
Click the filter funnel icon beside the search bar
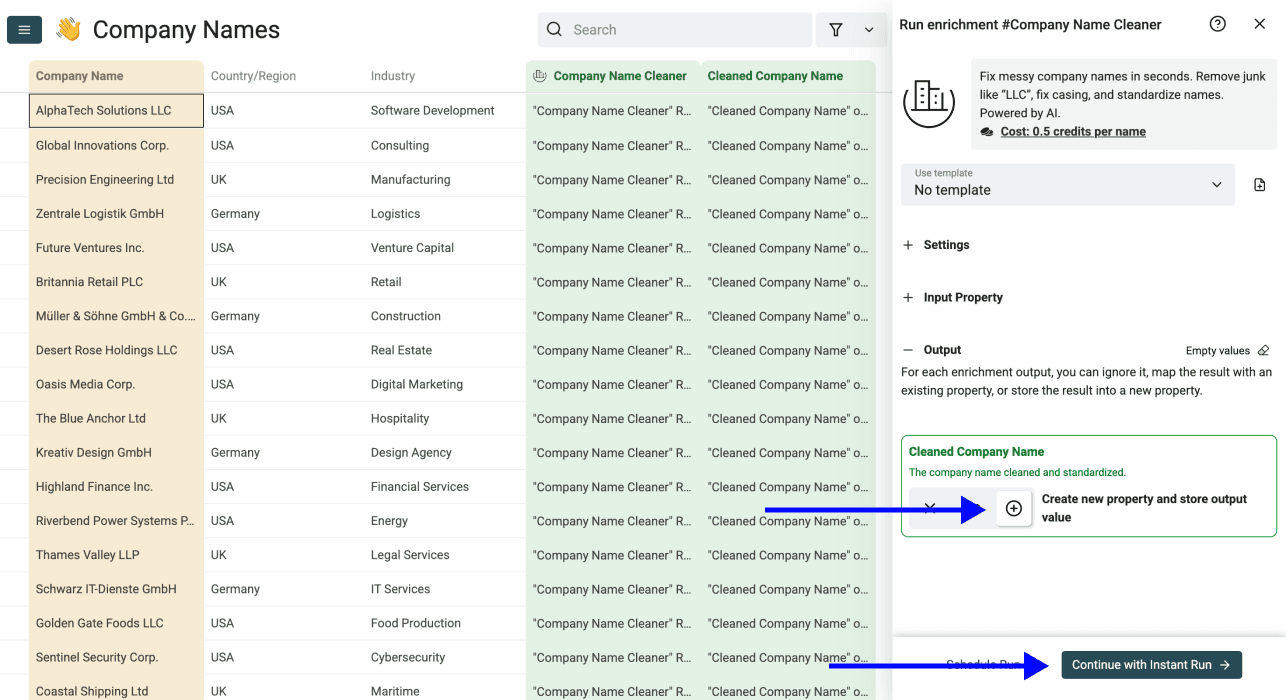coord(836,30)
